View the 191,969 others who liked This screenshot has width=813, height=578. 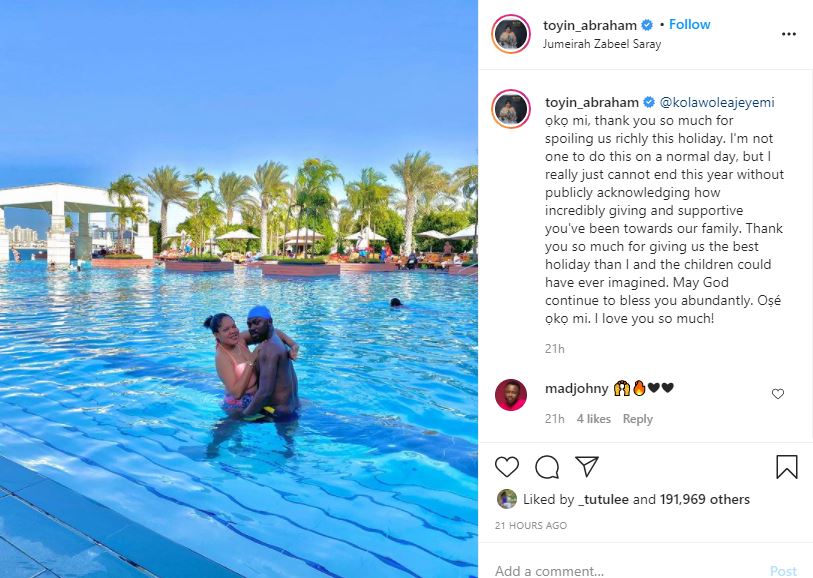705,499
